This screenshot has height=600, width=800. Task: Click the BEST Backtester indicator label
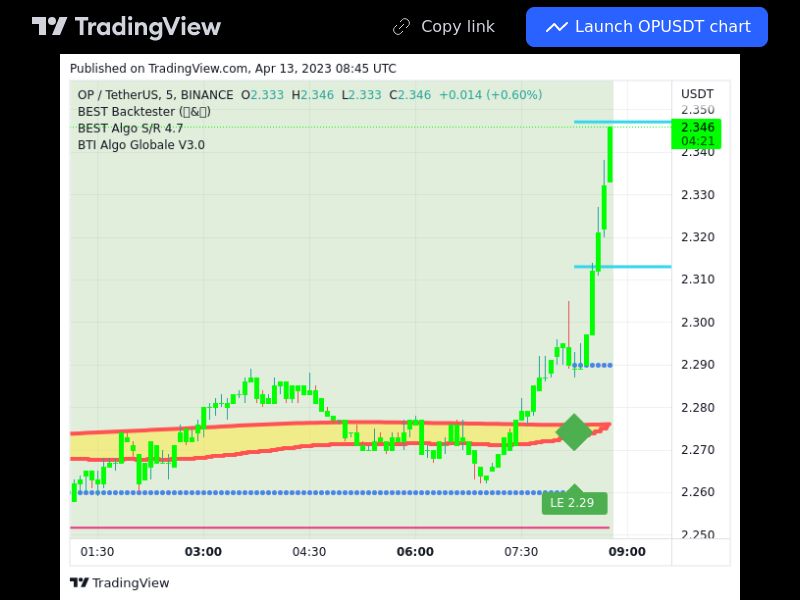pyautogui.click(x=144, y=112)
